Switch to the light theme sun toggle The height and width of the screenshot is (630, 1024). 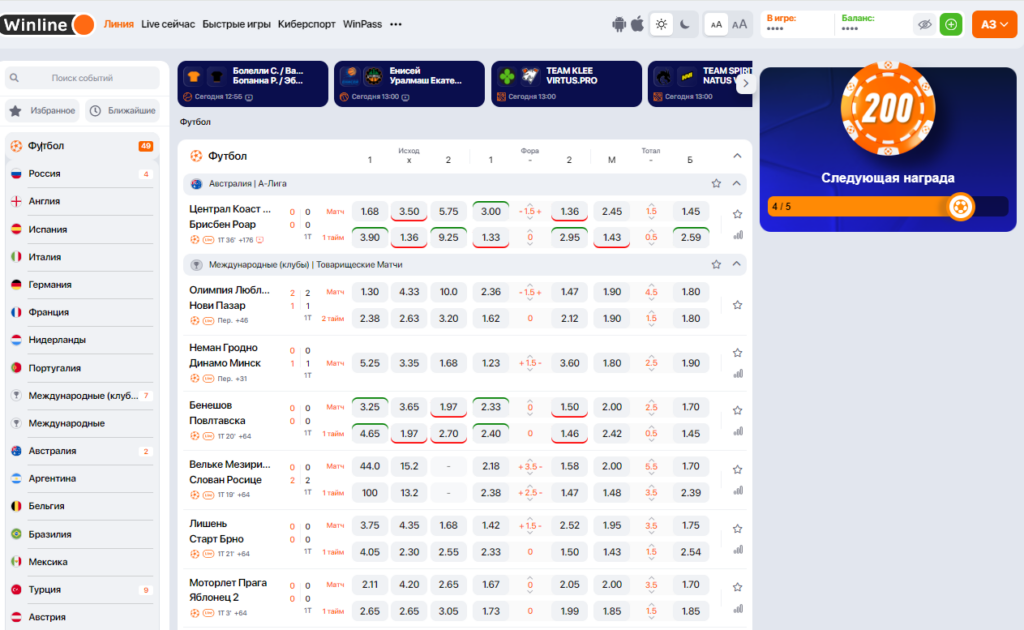[x=662, y=25]
